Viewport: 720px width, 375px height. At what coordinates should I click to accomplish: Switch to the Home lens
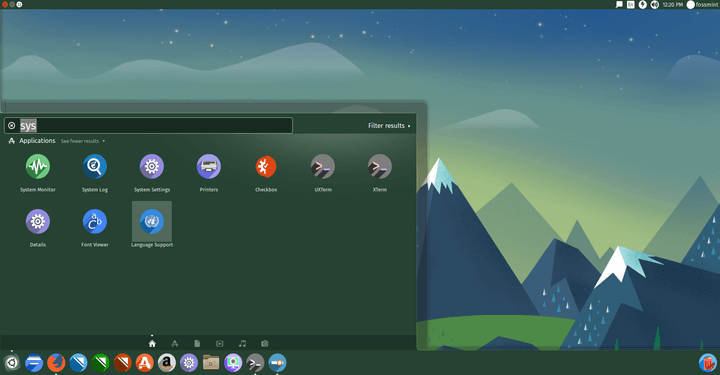tap(152, 343)
